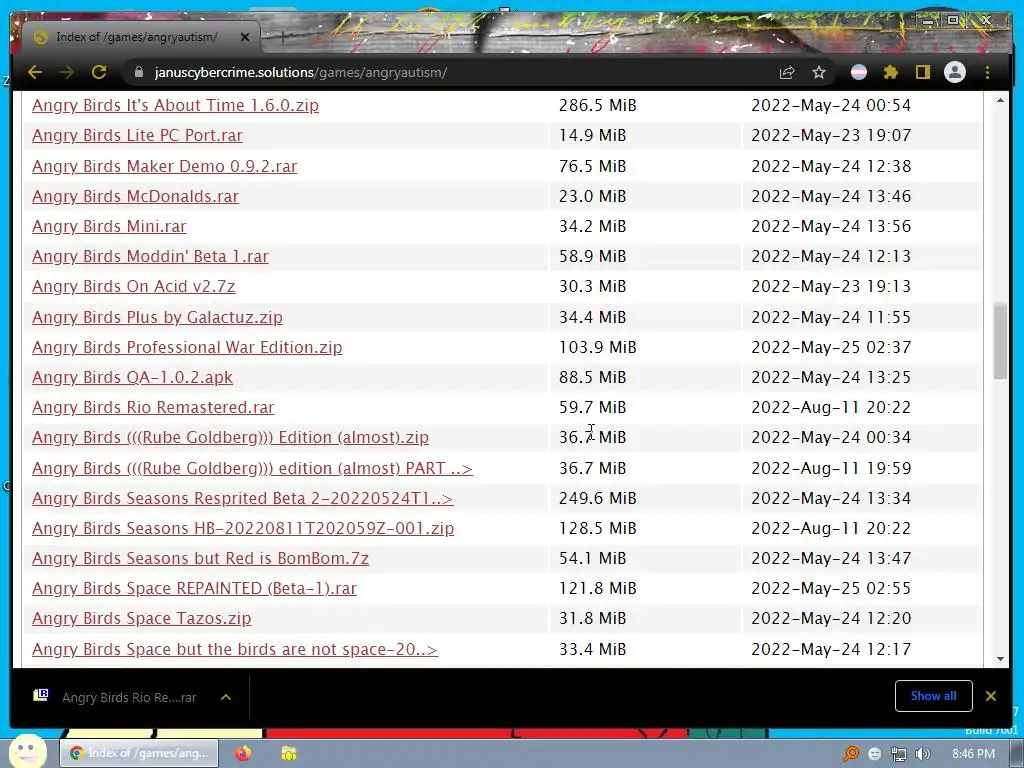The width and height of the screenshot is (1024, 768).
Task: Download Angry Birds On Acid v2.7z
Action: coord(133,286)
